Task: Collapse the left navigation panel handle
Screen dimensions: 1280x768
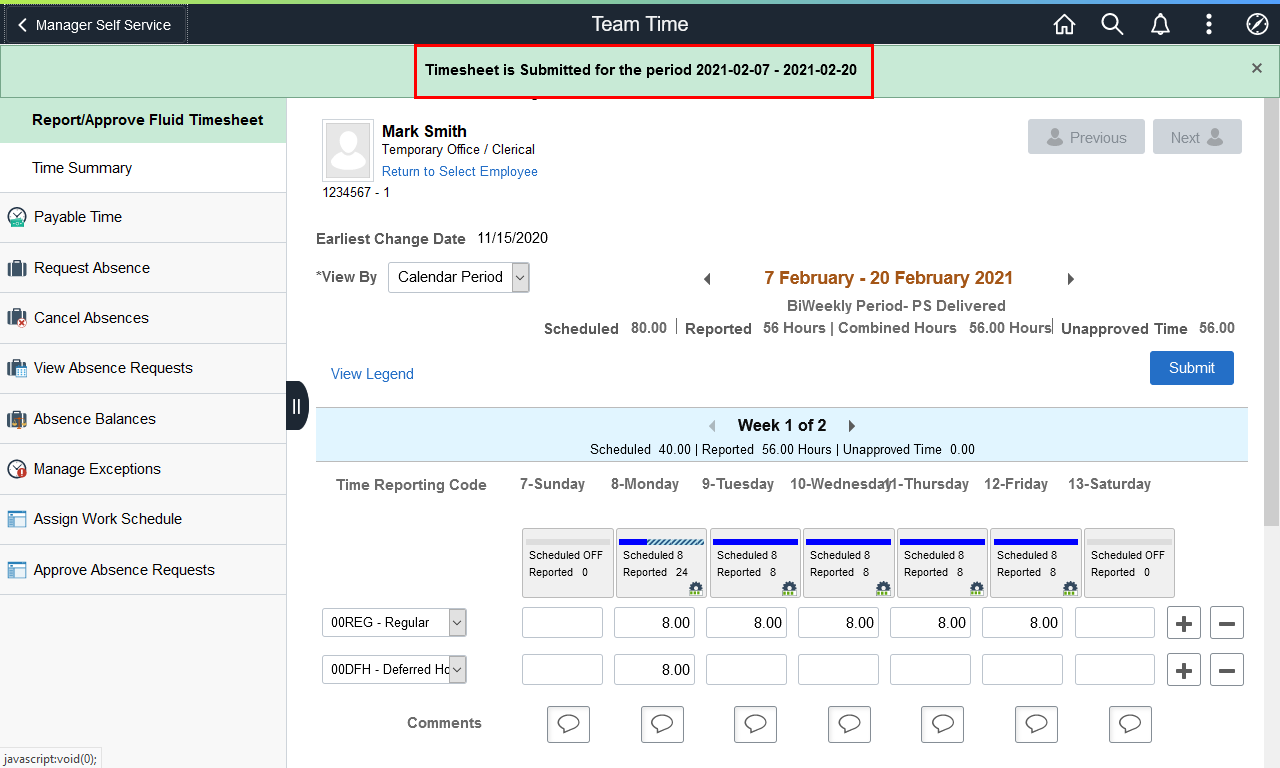Action: pos(297,406)
